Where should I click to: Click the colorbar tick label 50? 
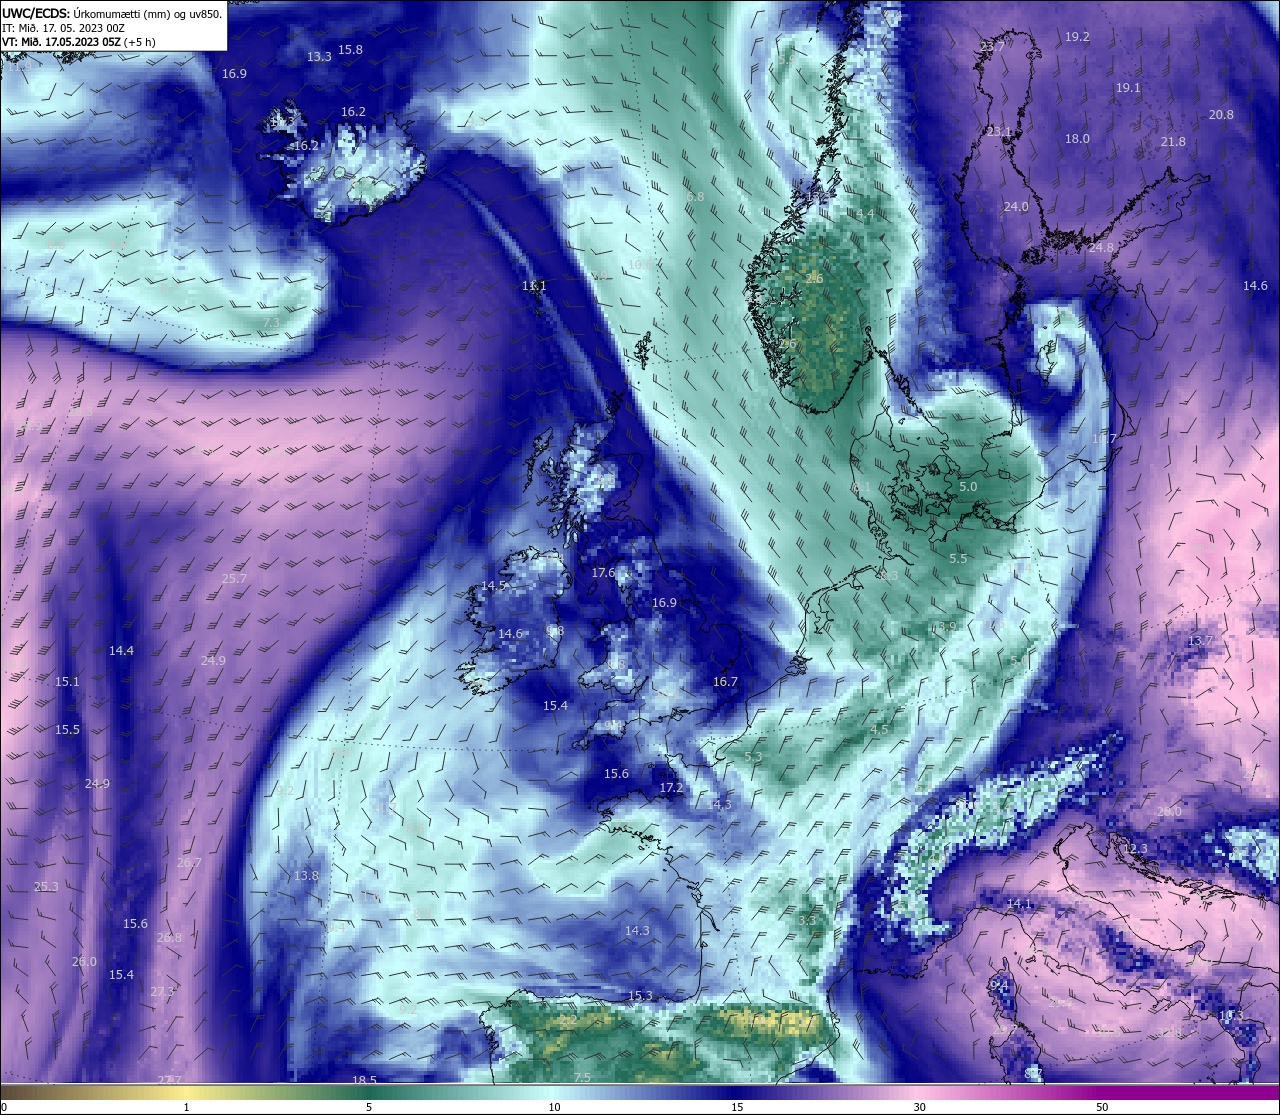tap(1102, 1107)
